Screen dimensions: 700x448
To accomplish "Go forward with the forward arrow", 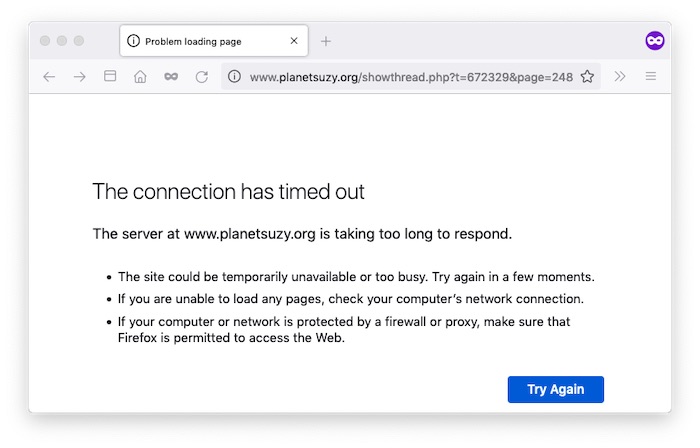I will 79,77.
